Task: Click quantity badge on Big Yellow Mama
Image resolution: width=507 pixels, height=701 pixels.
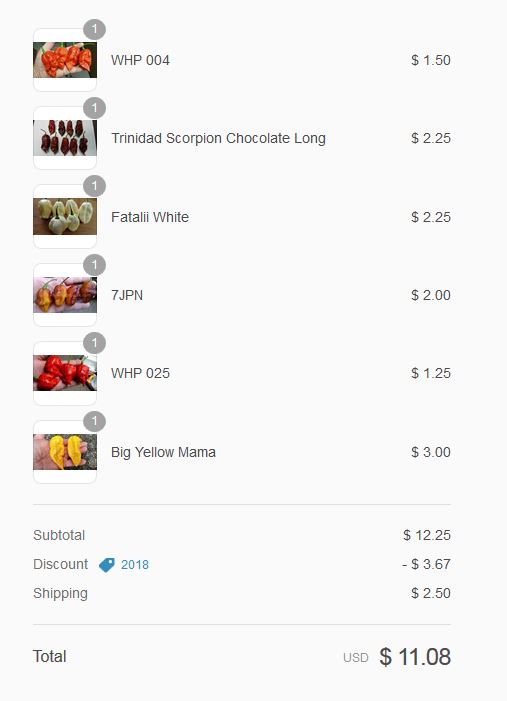Action: point(94,422)
